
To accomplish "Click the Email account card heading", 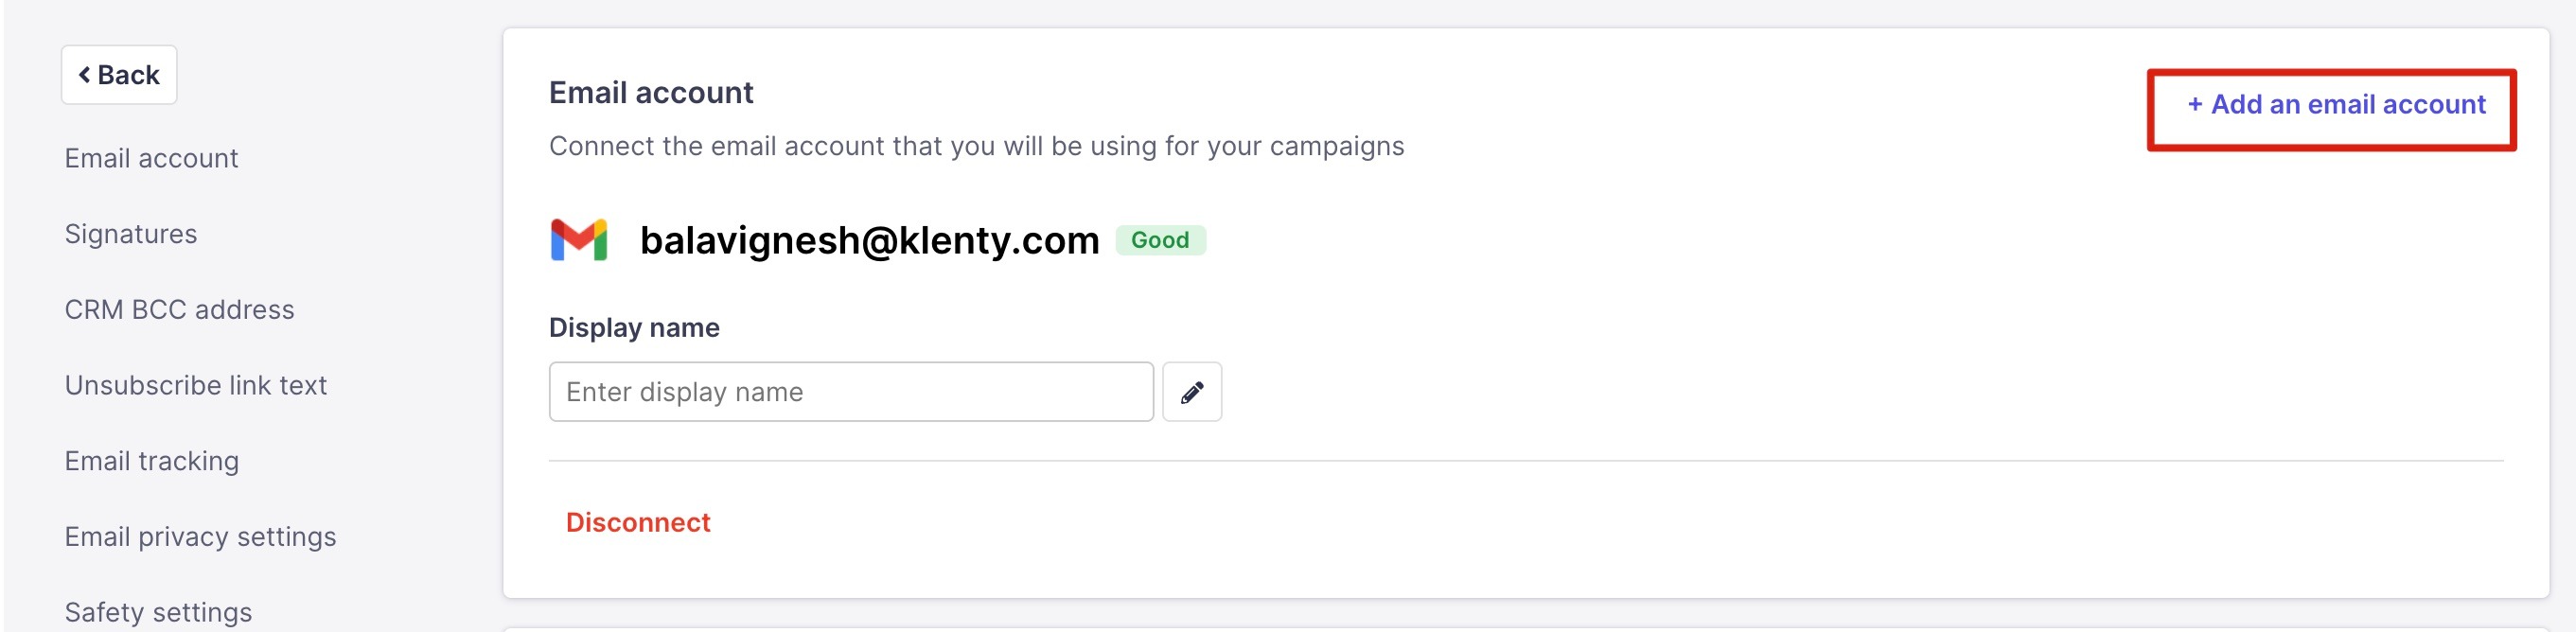I will [x=651, y=93].
